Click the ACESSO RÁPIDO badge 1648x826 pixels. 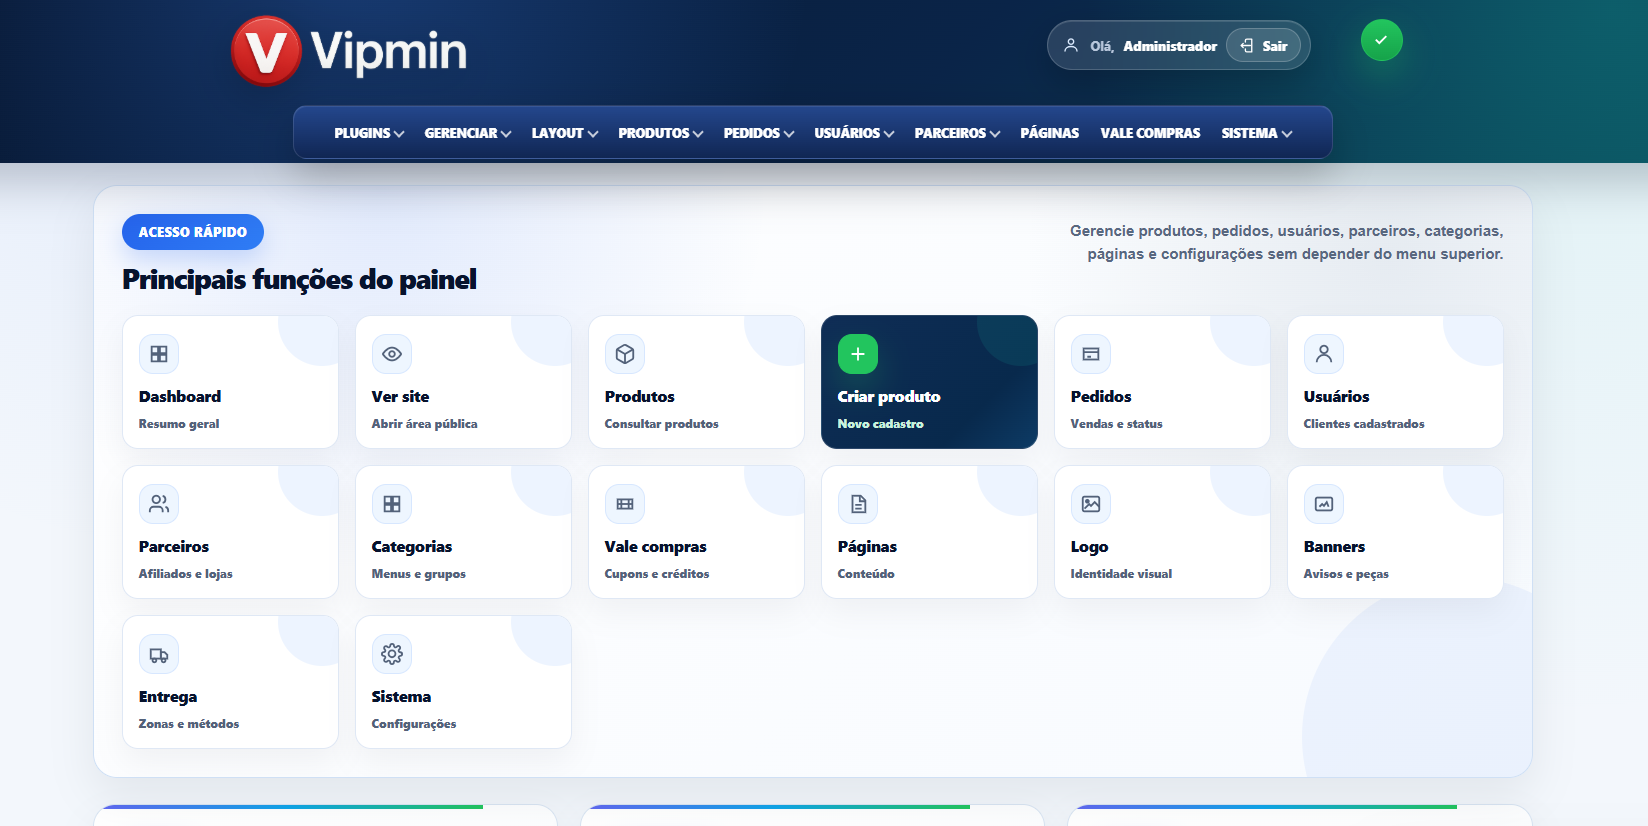(193, 232)
